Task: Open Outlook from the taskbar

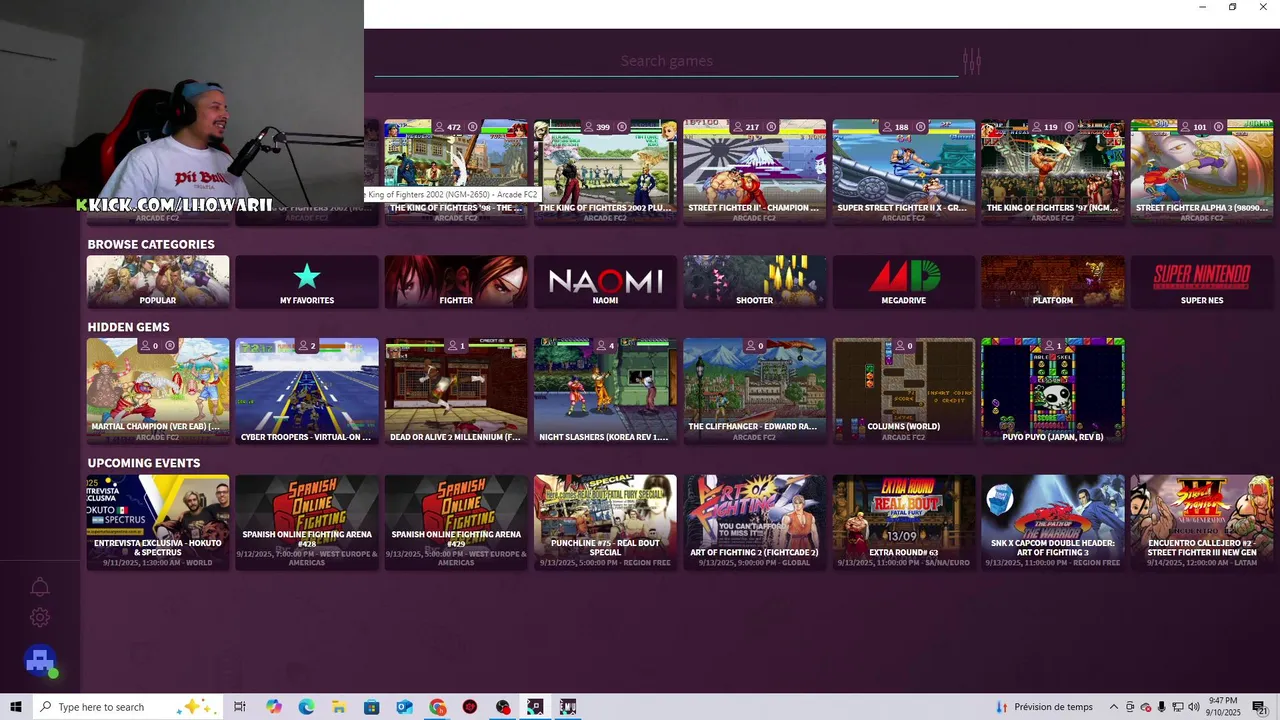Action: pos(404,707)
